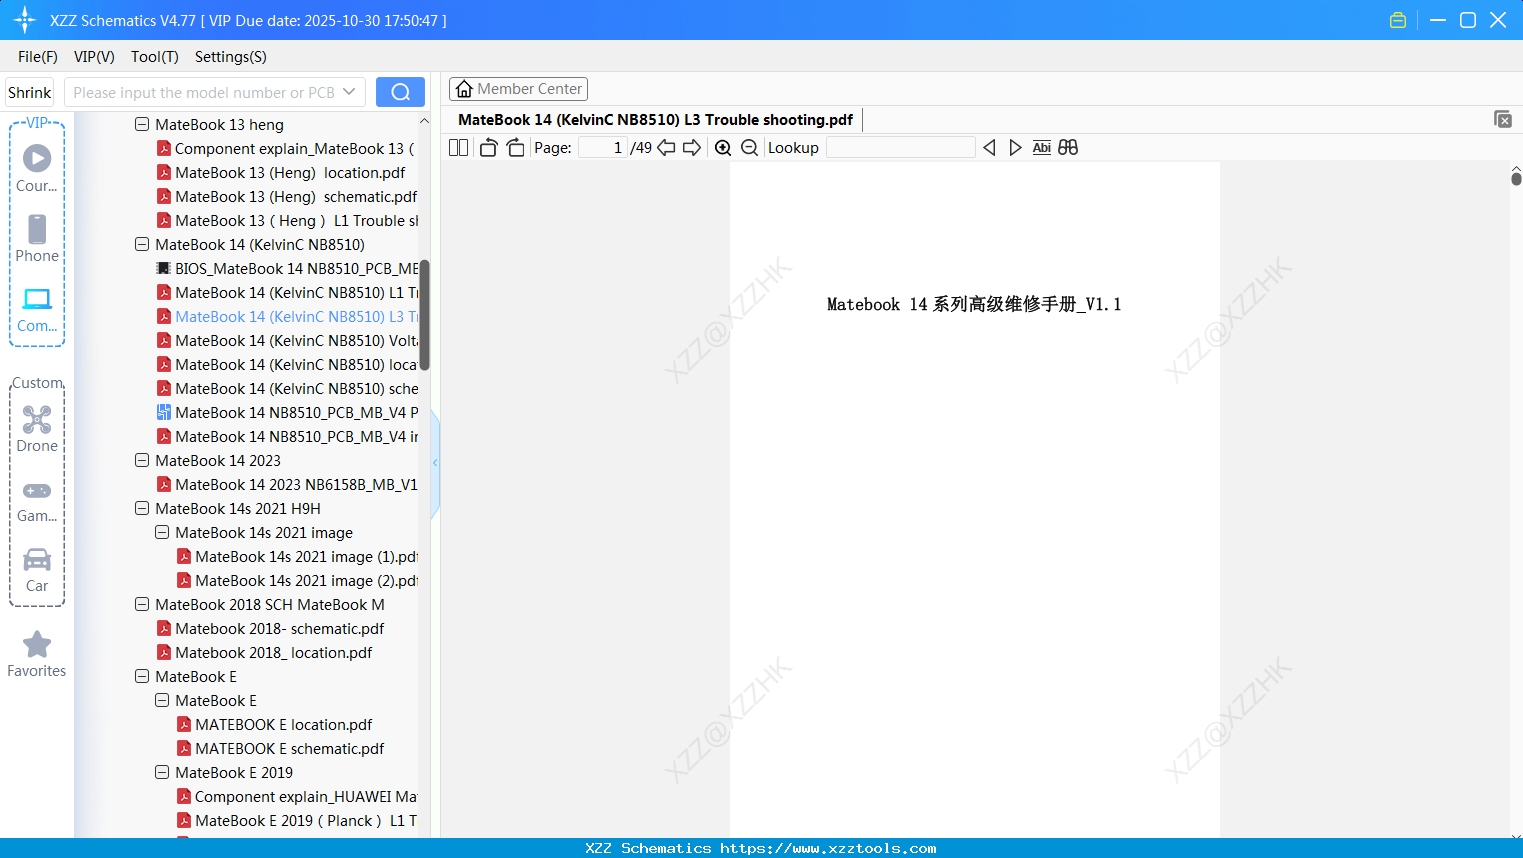1523x858 pixels.
Task: Click the blue search button
Action: click(x=400, y=92)
